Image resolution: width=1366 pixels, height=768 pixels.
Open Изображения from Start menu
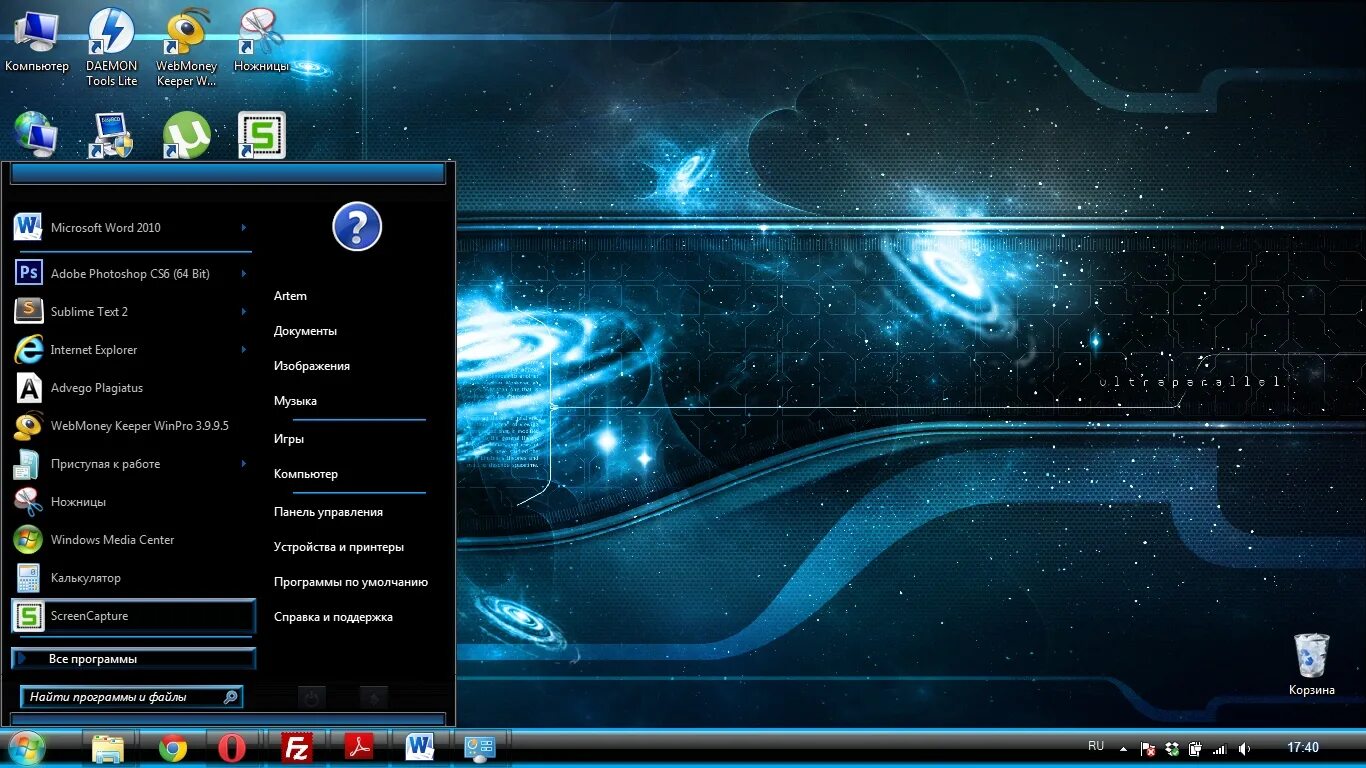coord(312,366)
